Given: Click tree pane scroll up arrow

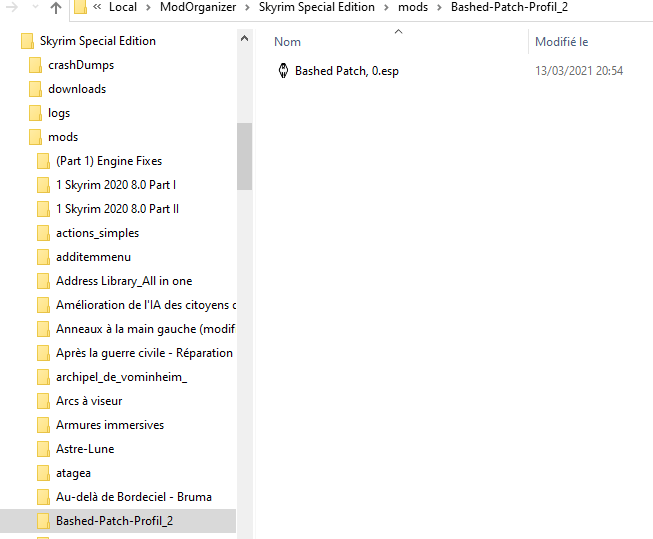Looking at the screenshot, I should [244, 38].
